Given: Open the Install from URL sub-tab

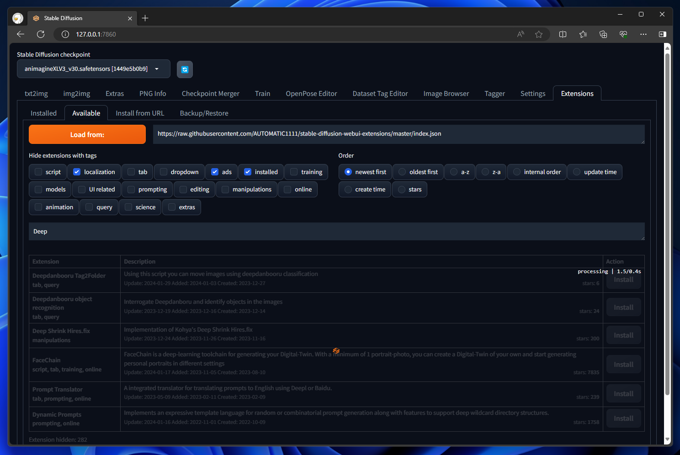Looking at the screenshot, I should click(140, 113).
